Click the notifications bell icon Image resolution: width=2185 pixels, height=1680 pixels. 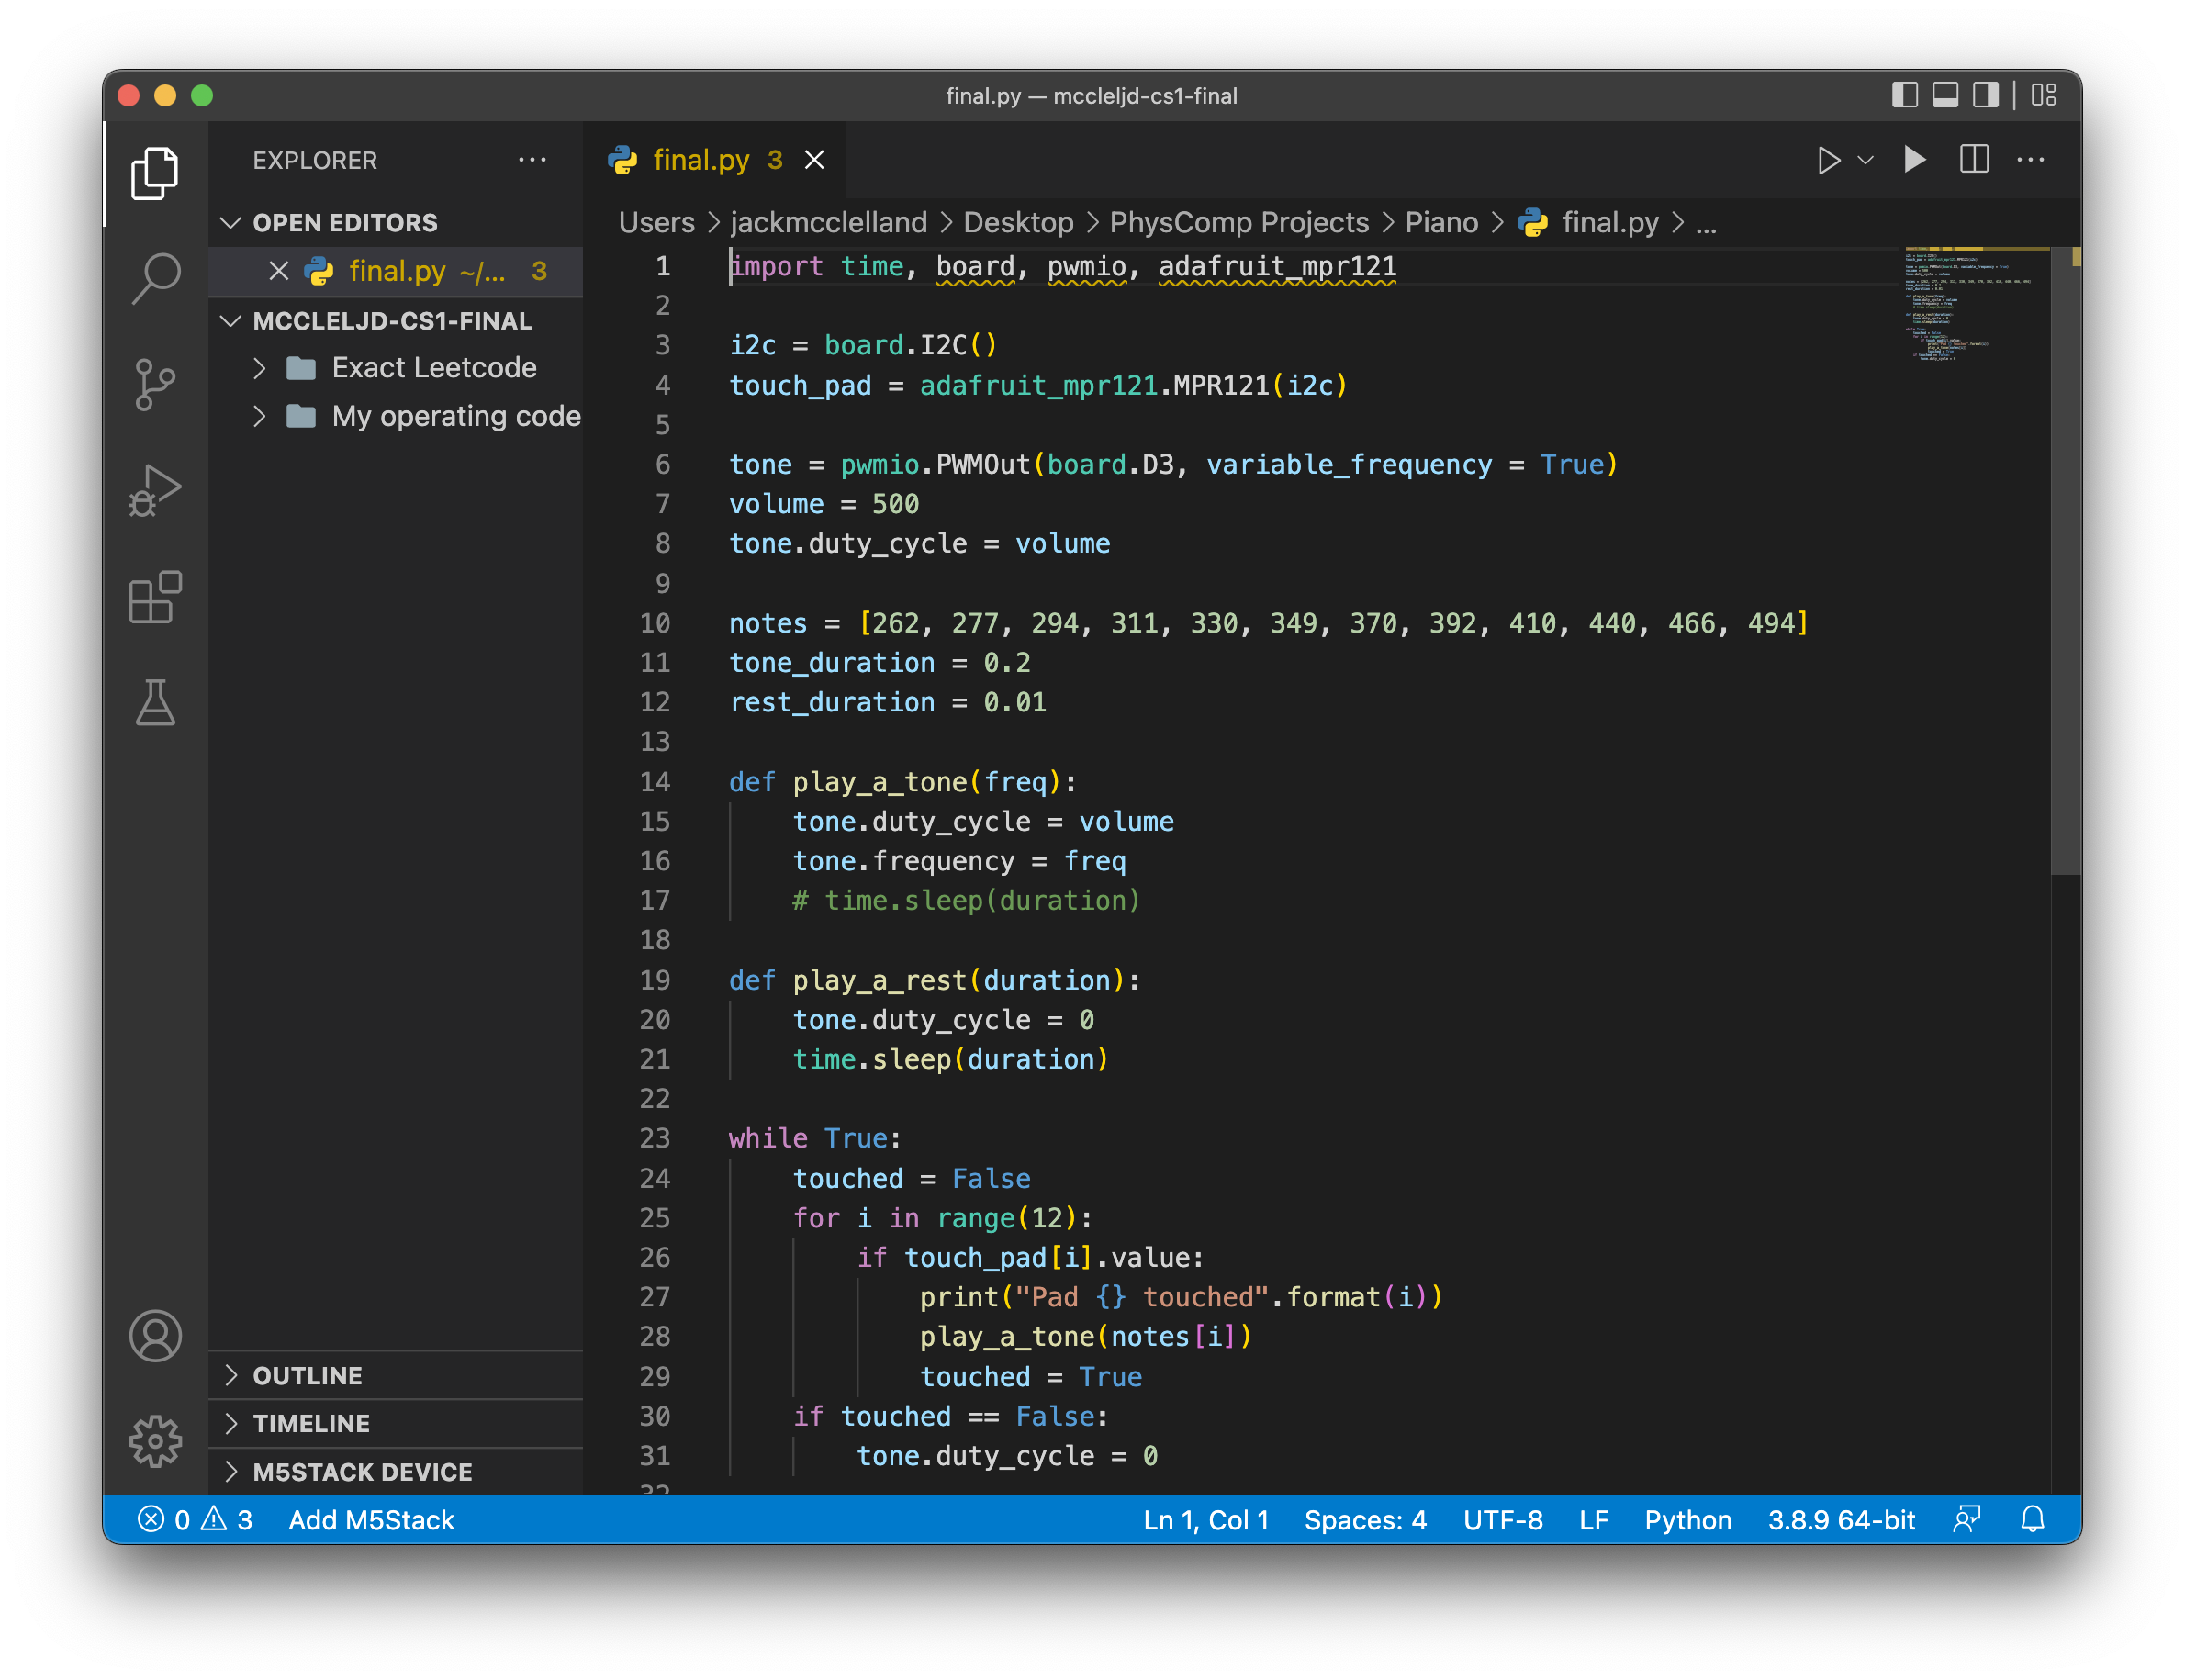(x=2032, y=1520)
